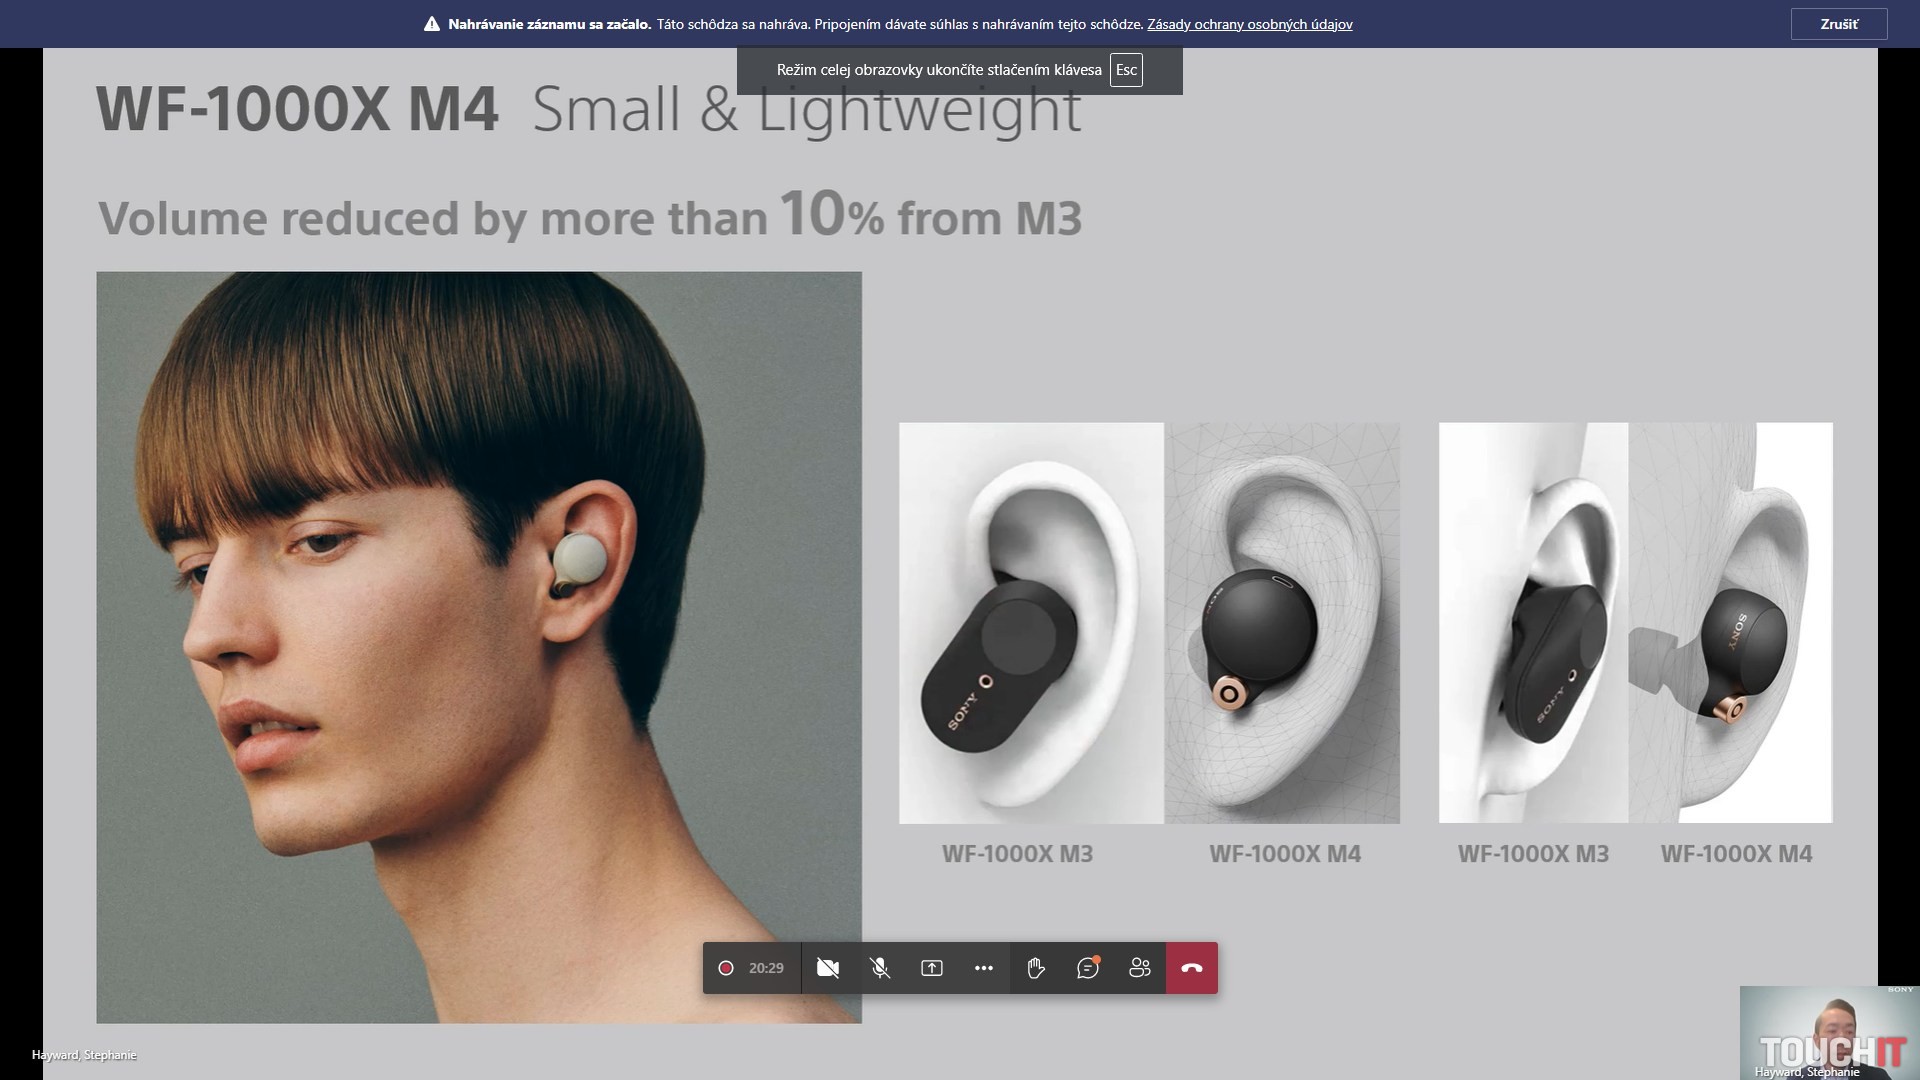Click the red recording indicator dot

726,968
